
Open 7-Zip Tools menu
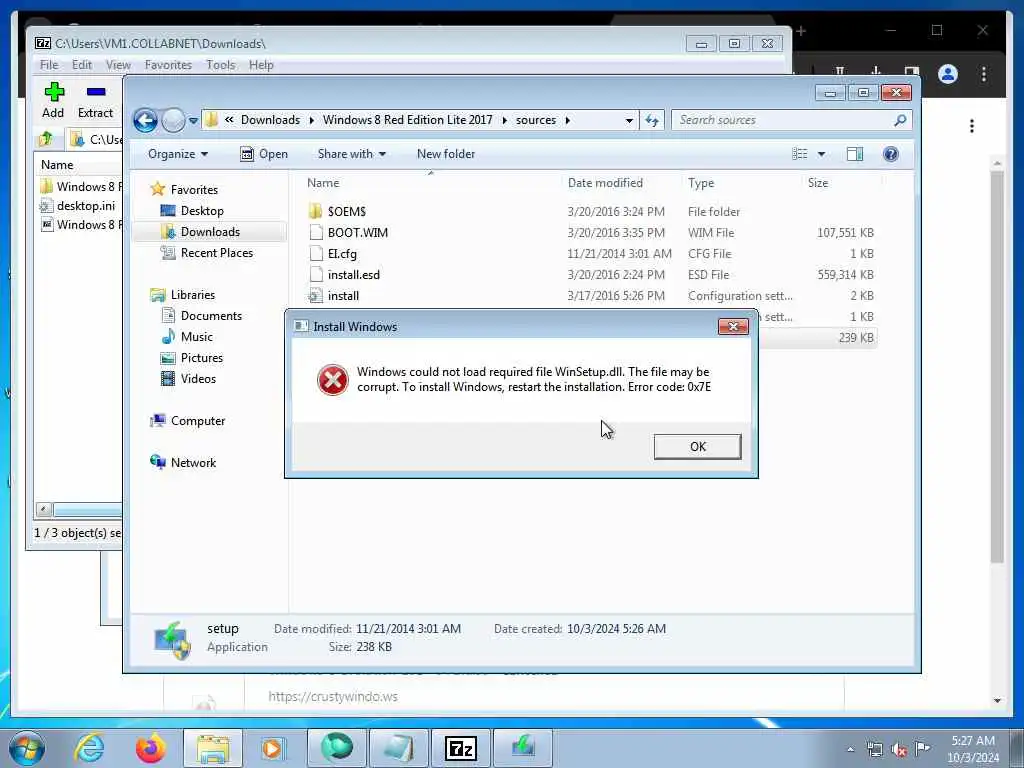point(221,65)
